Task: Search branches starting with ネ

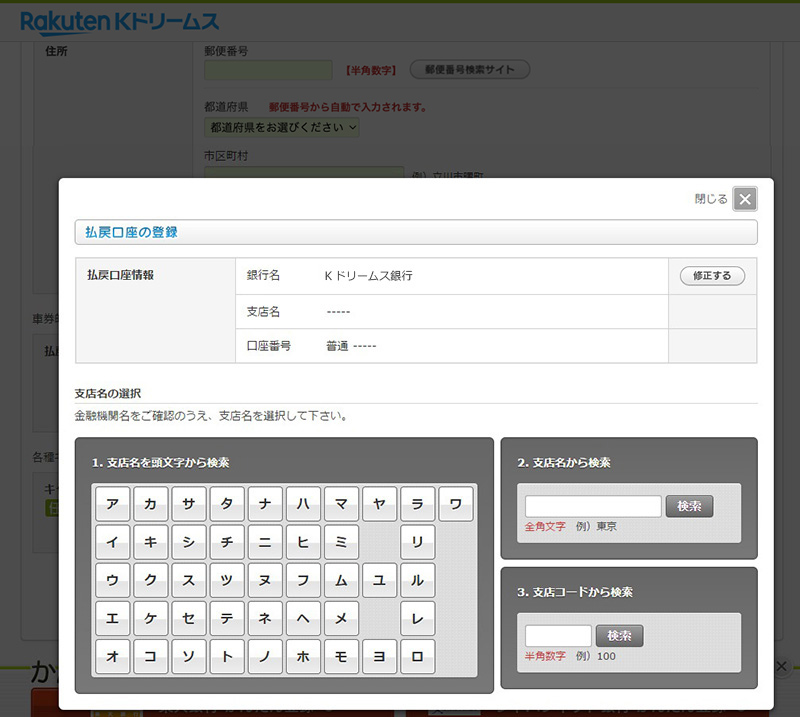Action: [x=265, y=619]
